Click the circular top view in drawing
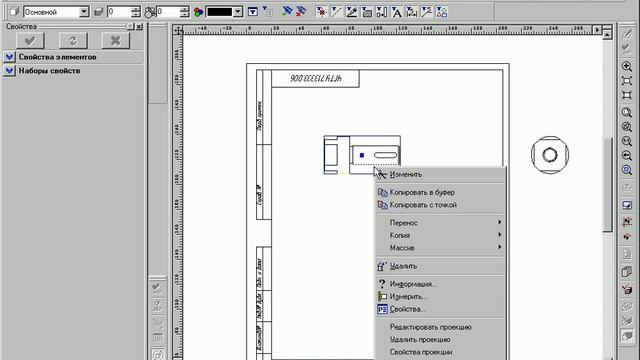 coord(550,155)
